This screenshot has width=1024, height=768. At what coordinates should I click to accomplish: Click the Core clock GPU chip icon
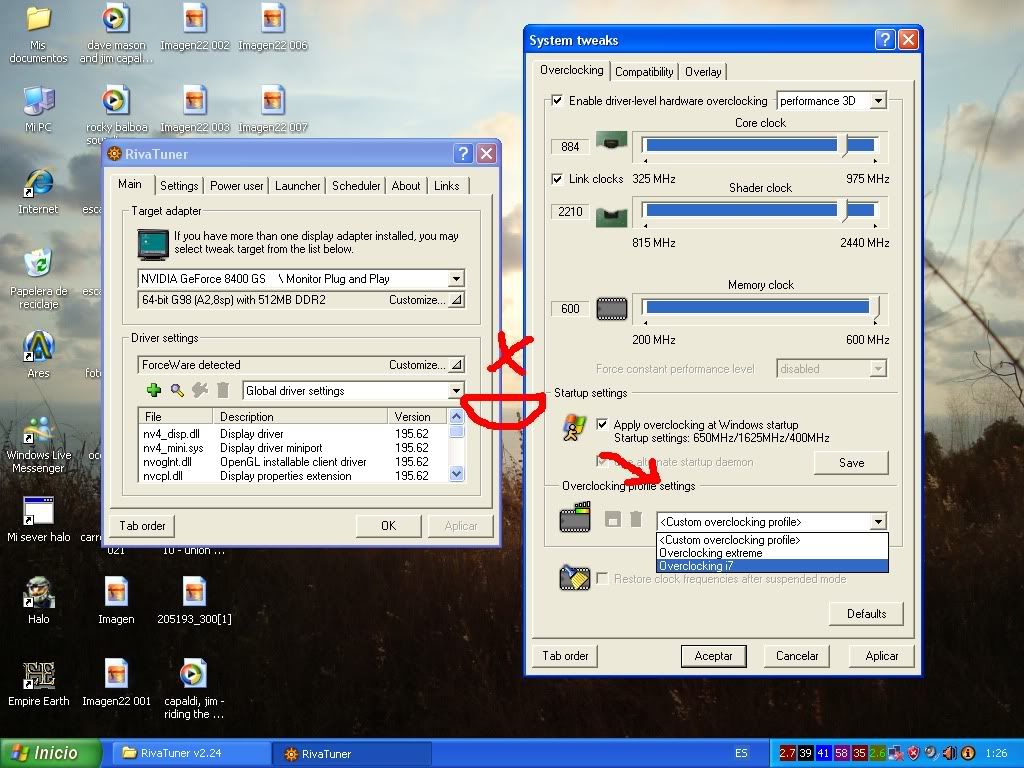coord(611,141)
